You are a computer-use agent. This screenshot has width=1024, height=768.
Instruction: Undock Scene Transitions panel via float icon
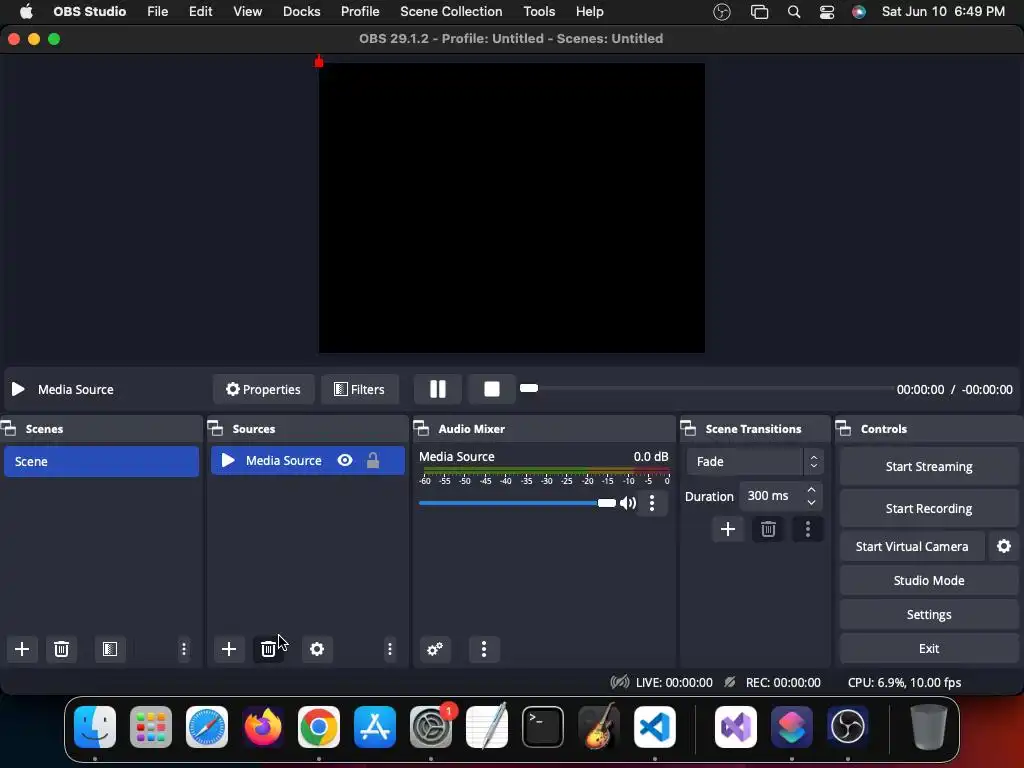(x=688, y=428)
